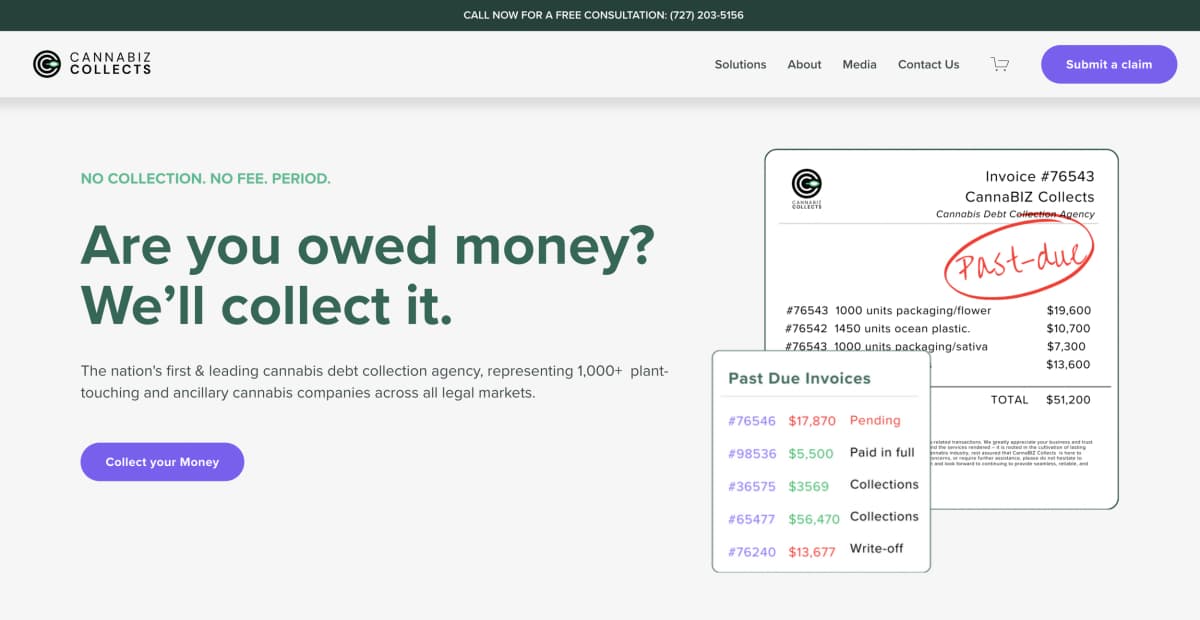Viewport: 1200px width, 620px height.
Task: Click the nation's first agency description paragraph
Action: coord(375,382)
